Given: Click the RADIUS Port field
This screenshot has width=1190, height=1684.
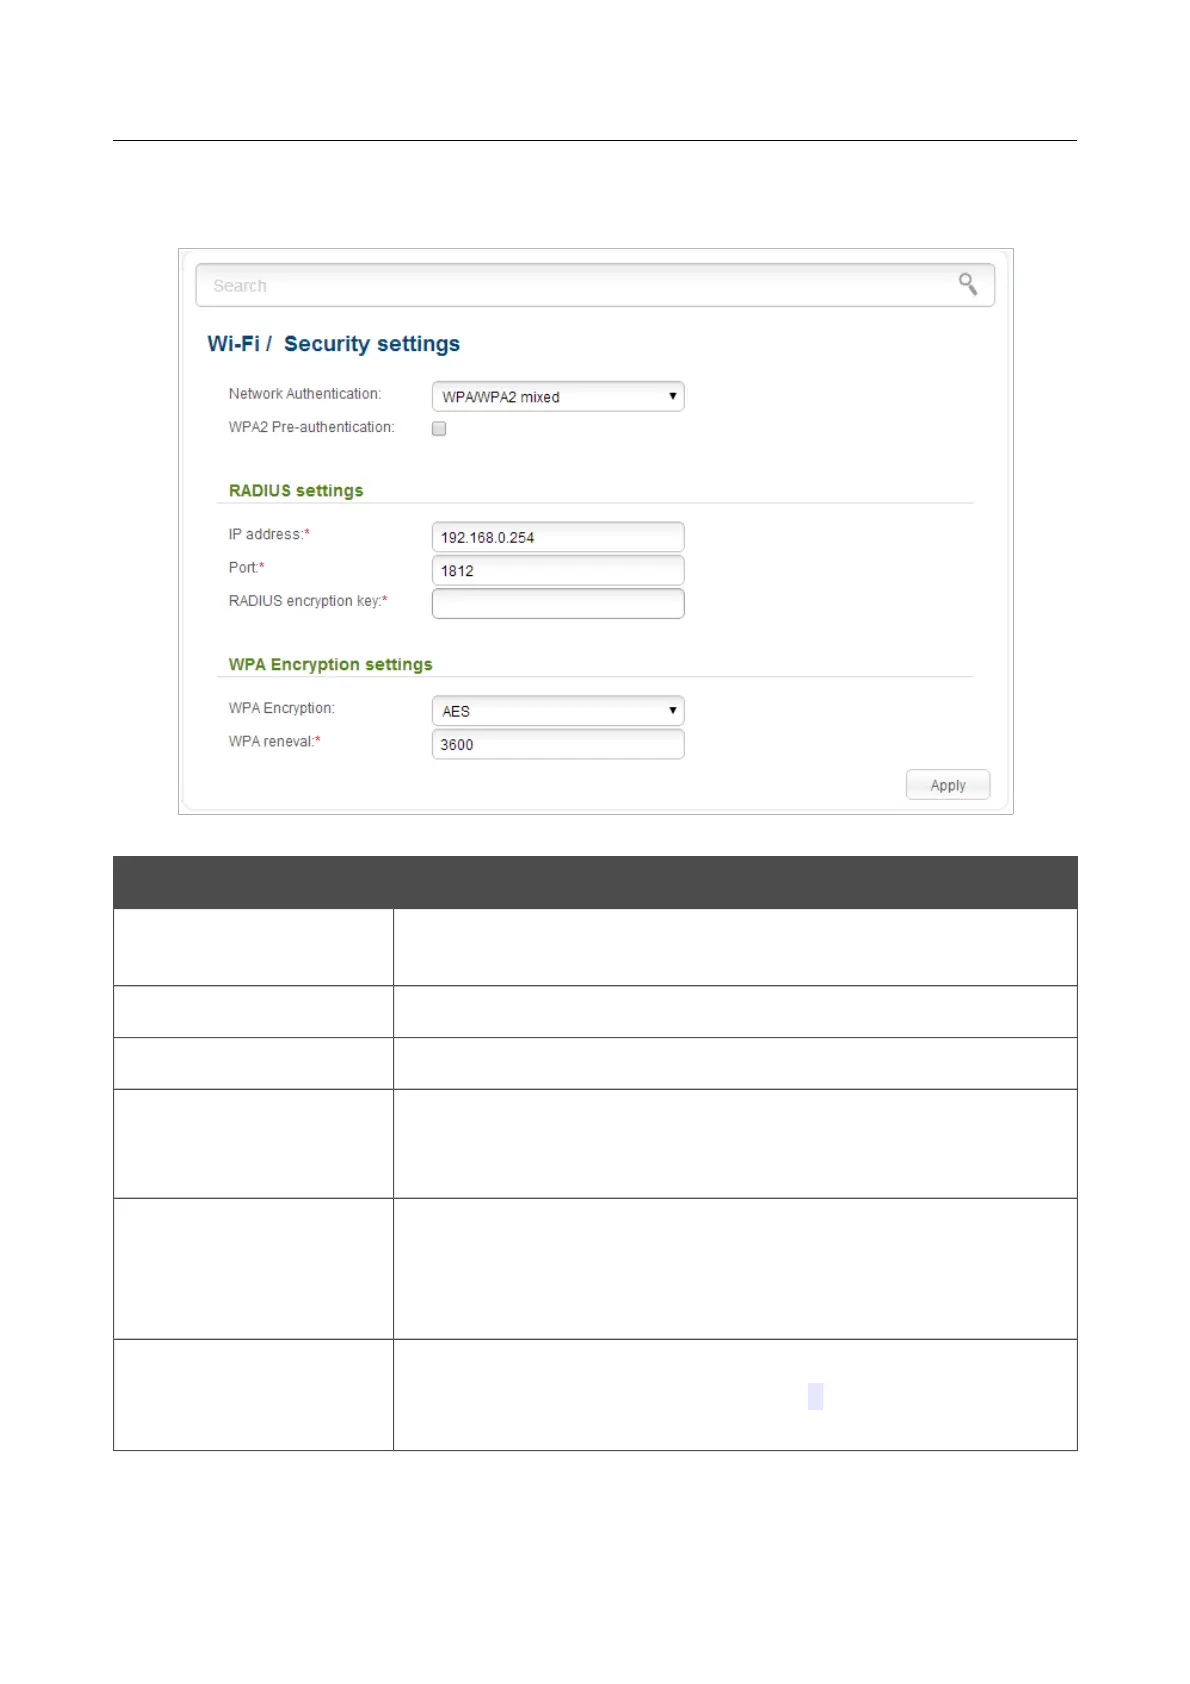Looking at the screenshot, I should 558,570.
